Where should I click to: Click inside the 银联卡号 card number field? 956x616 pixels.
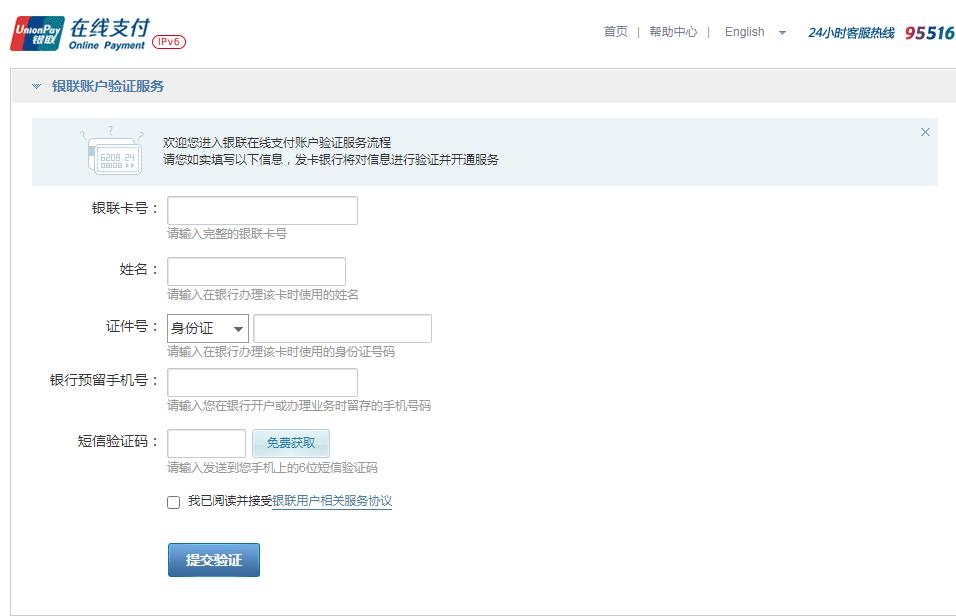pos(262,210)
